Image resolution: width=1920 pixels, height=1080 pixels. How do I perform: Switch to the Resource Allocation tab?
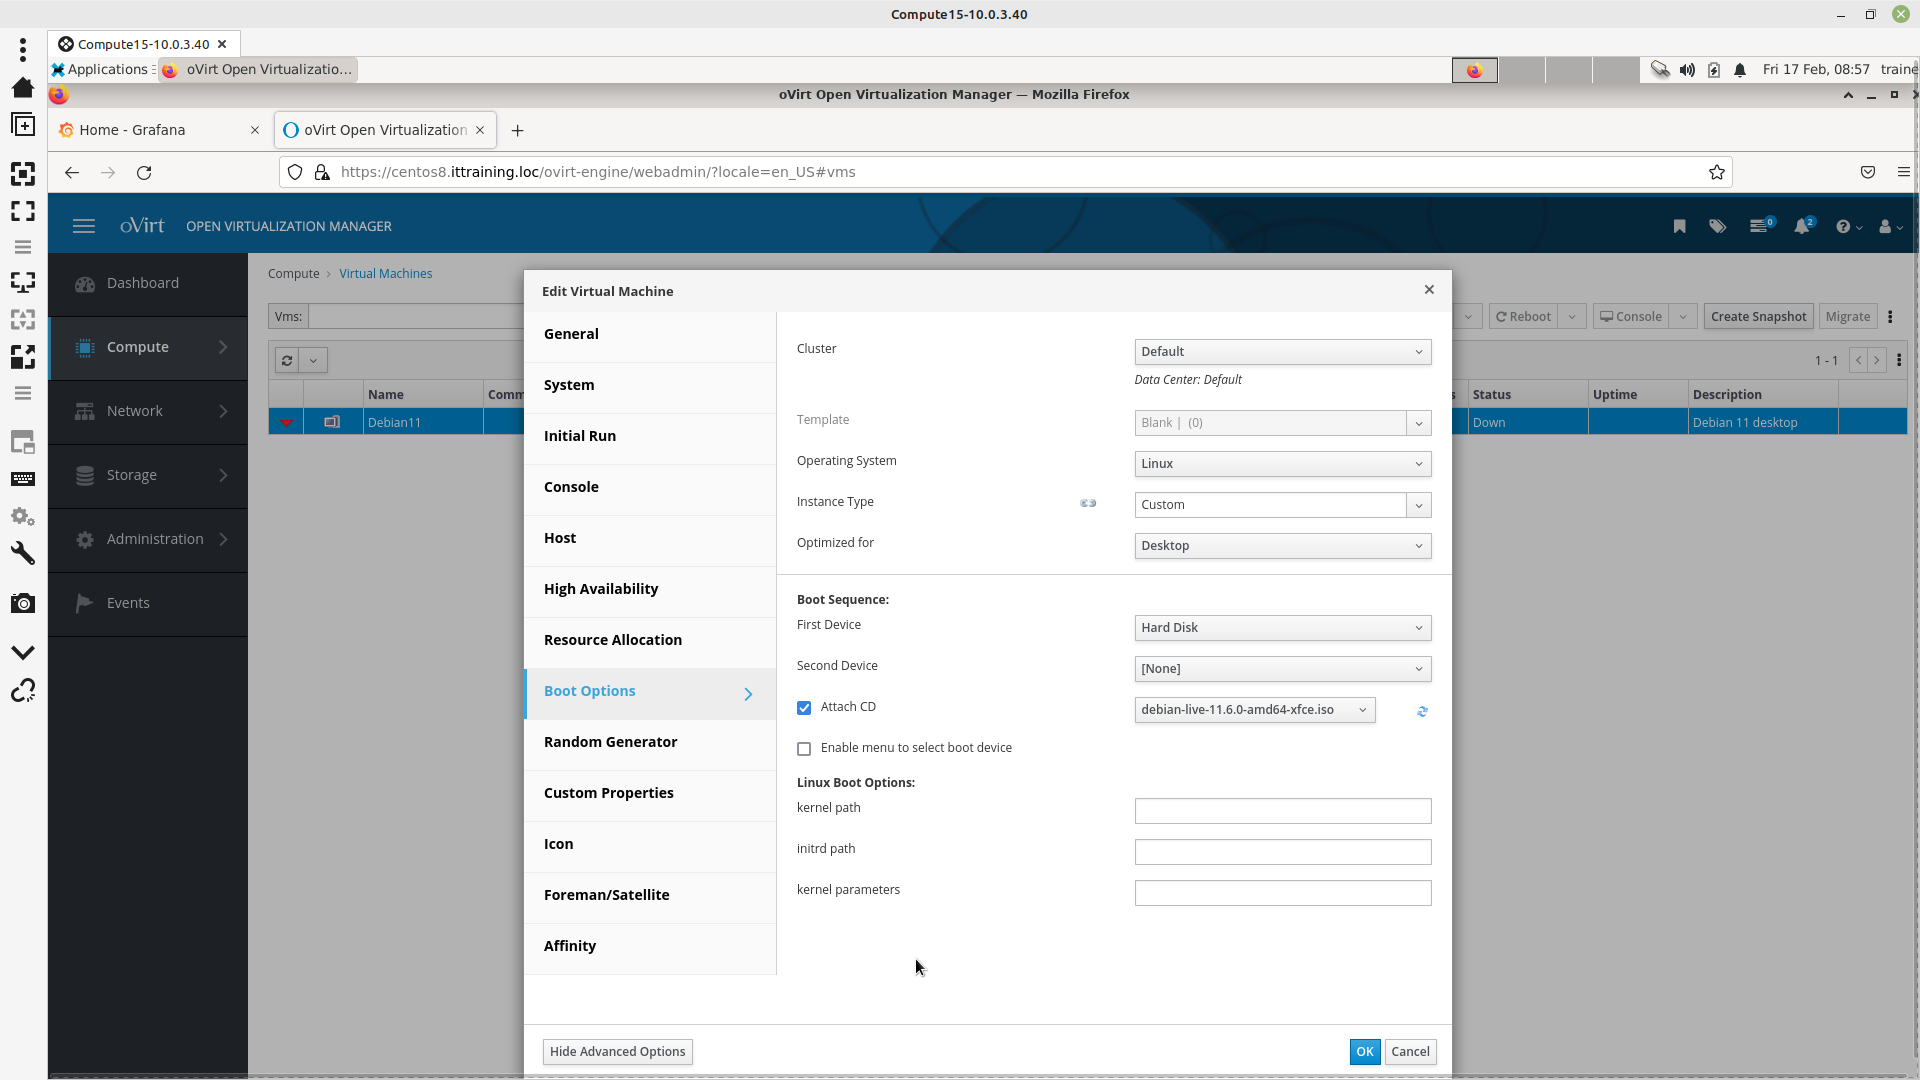click(x=613, y=640)
